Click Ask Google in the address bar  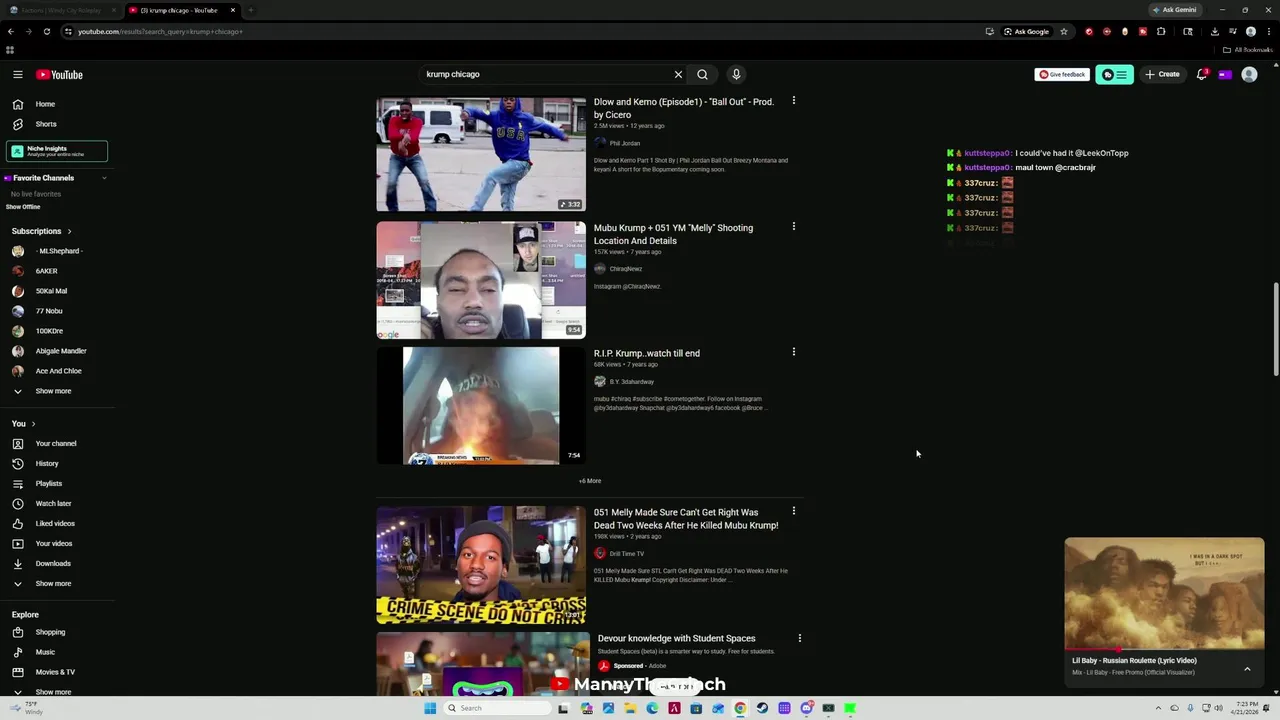[x=1027, y=31]
